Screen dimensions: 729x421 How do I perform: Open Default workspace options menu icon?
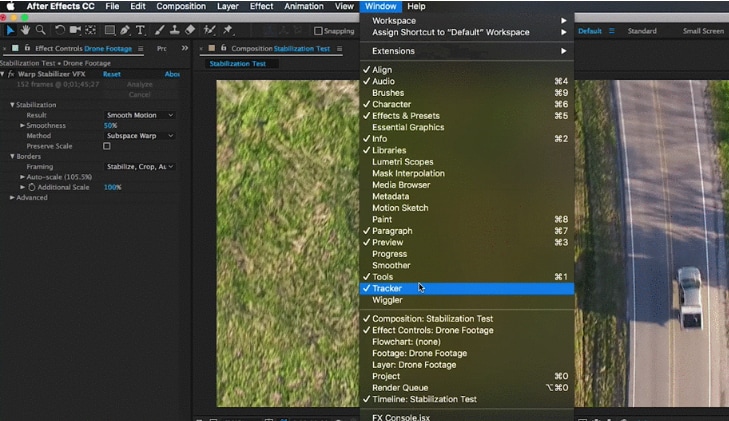[x=612, y=31]
